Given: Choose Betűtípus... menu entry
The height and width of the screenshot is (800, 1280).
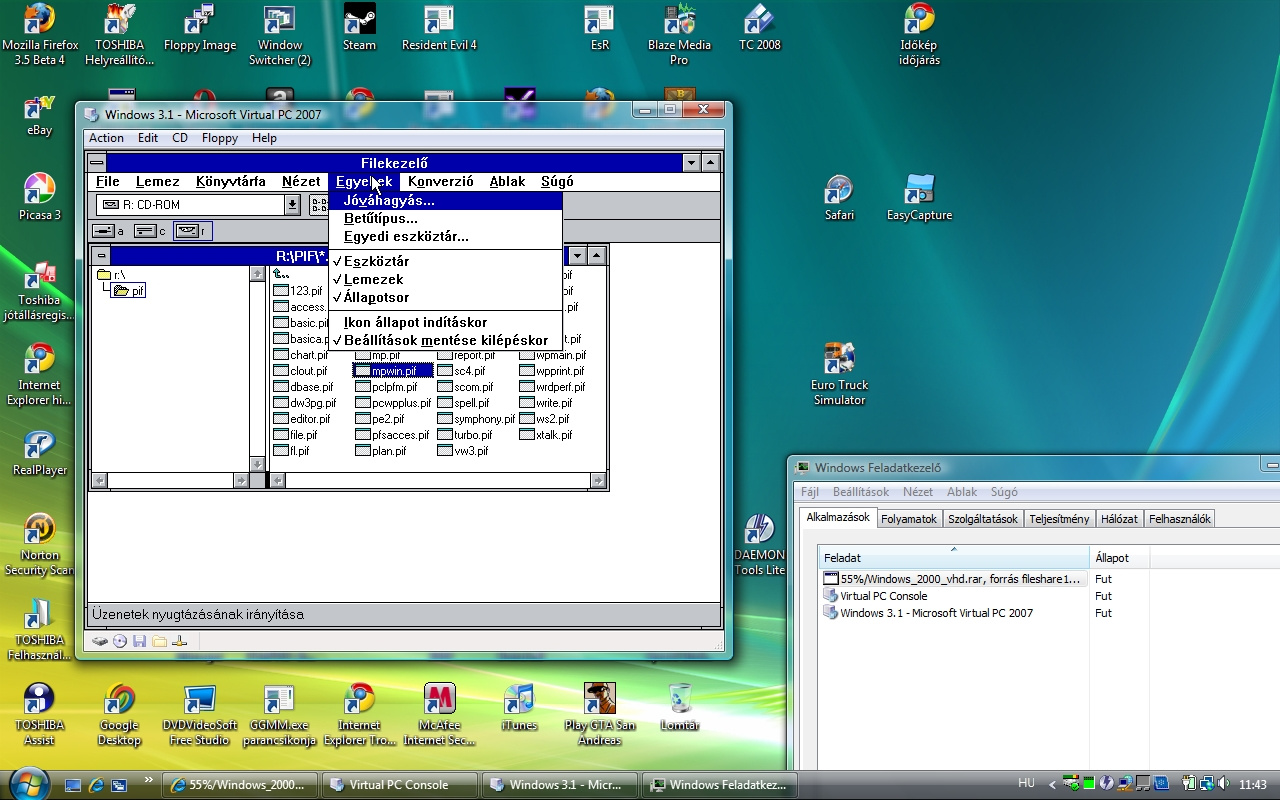Looking at the screenshot, I should click(445, 218).
